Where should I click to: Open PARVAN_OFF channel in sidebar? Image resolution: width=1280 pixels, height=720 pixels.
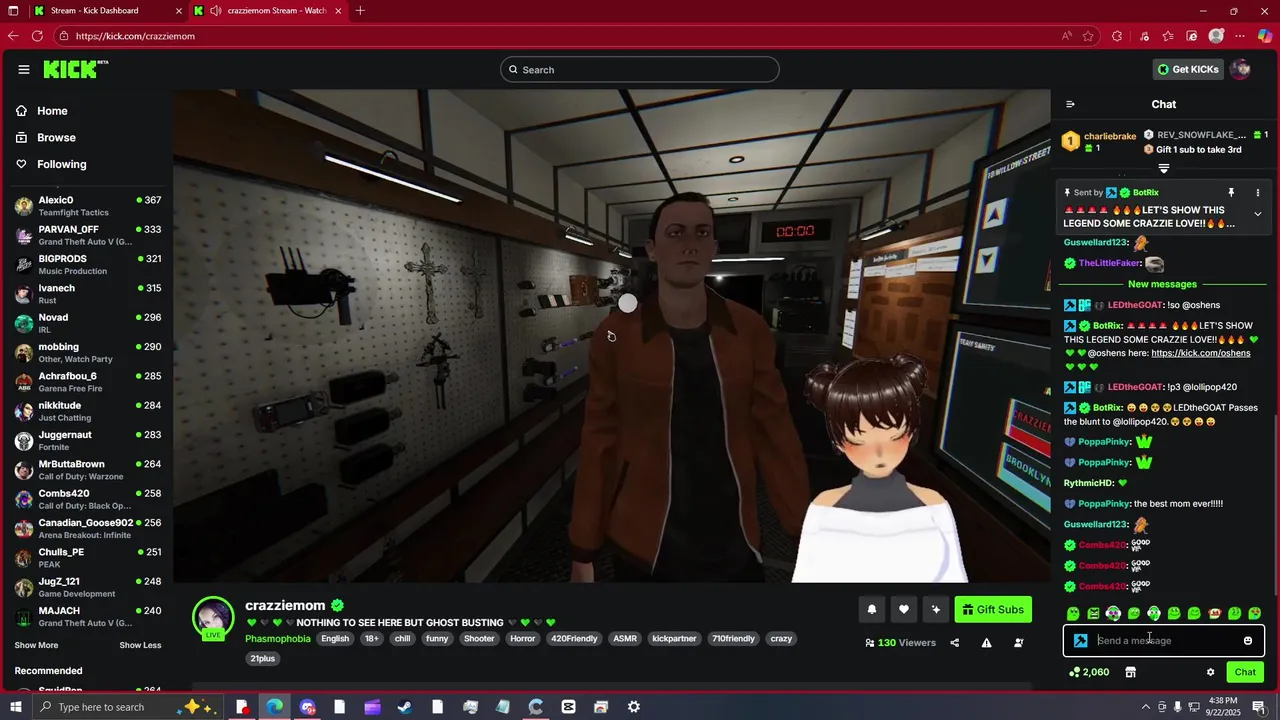point(87,235)
